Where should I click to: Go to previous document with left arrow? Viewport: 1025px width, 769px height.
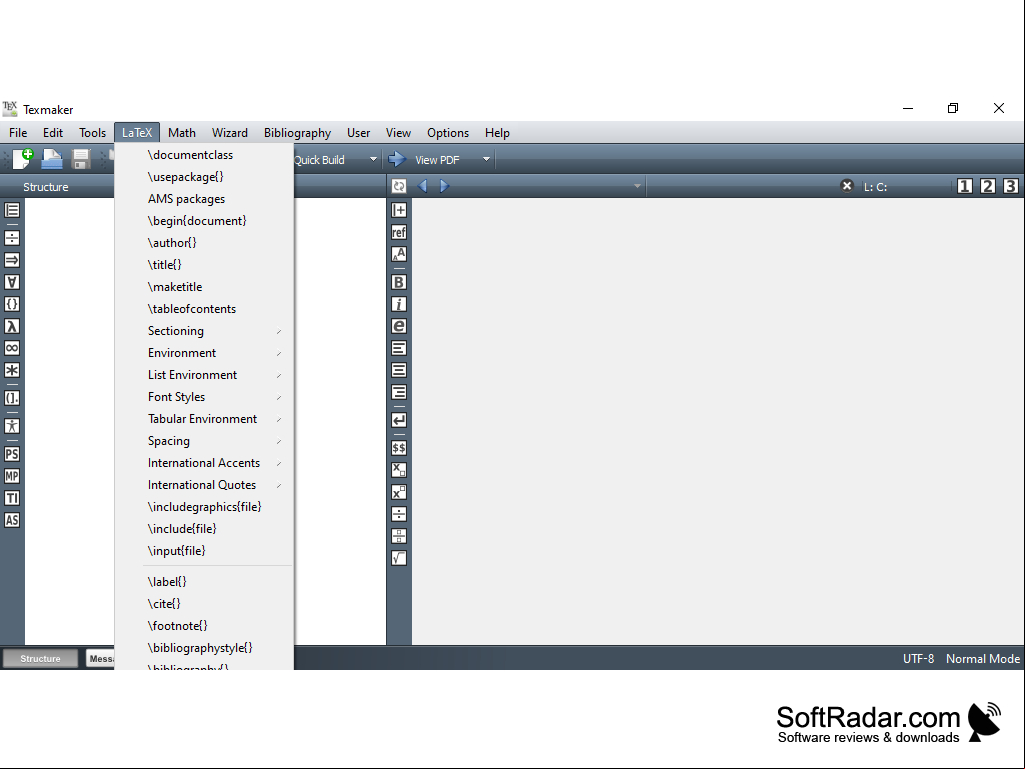pos(422,186)
